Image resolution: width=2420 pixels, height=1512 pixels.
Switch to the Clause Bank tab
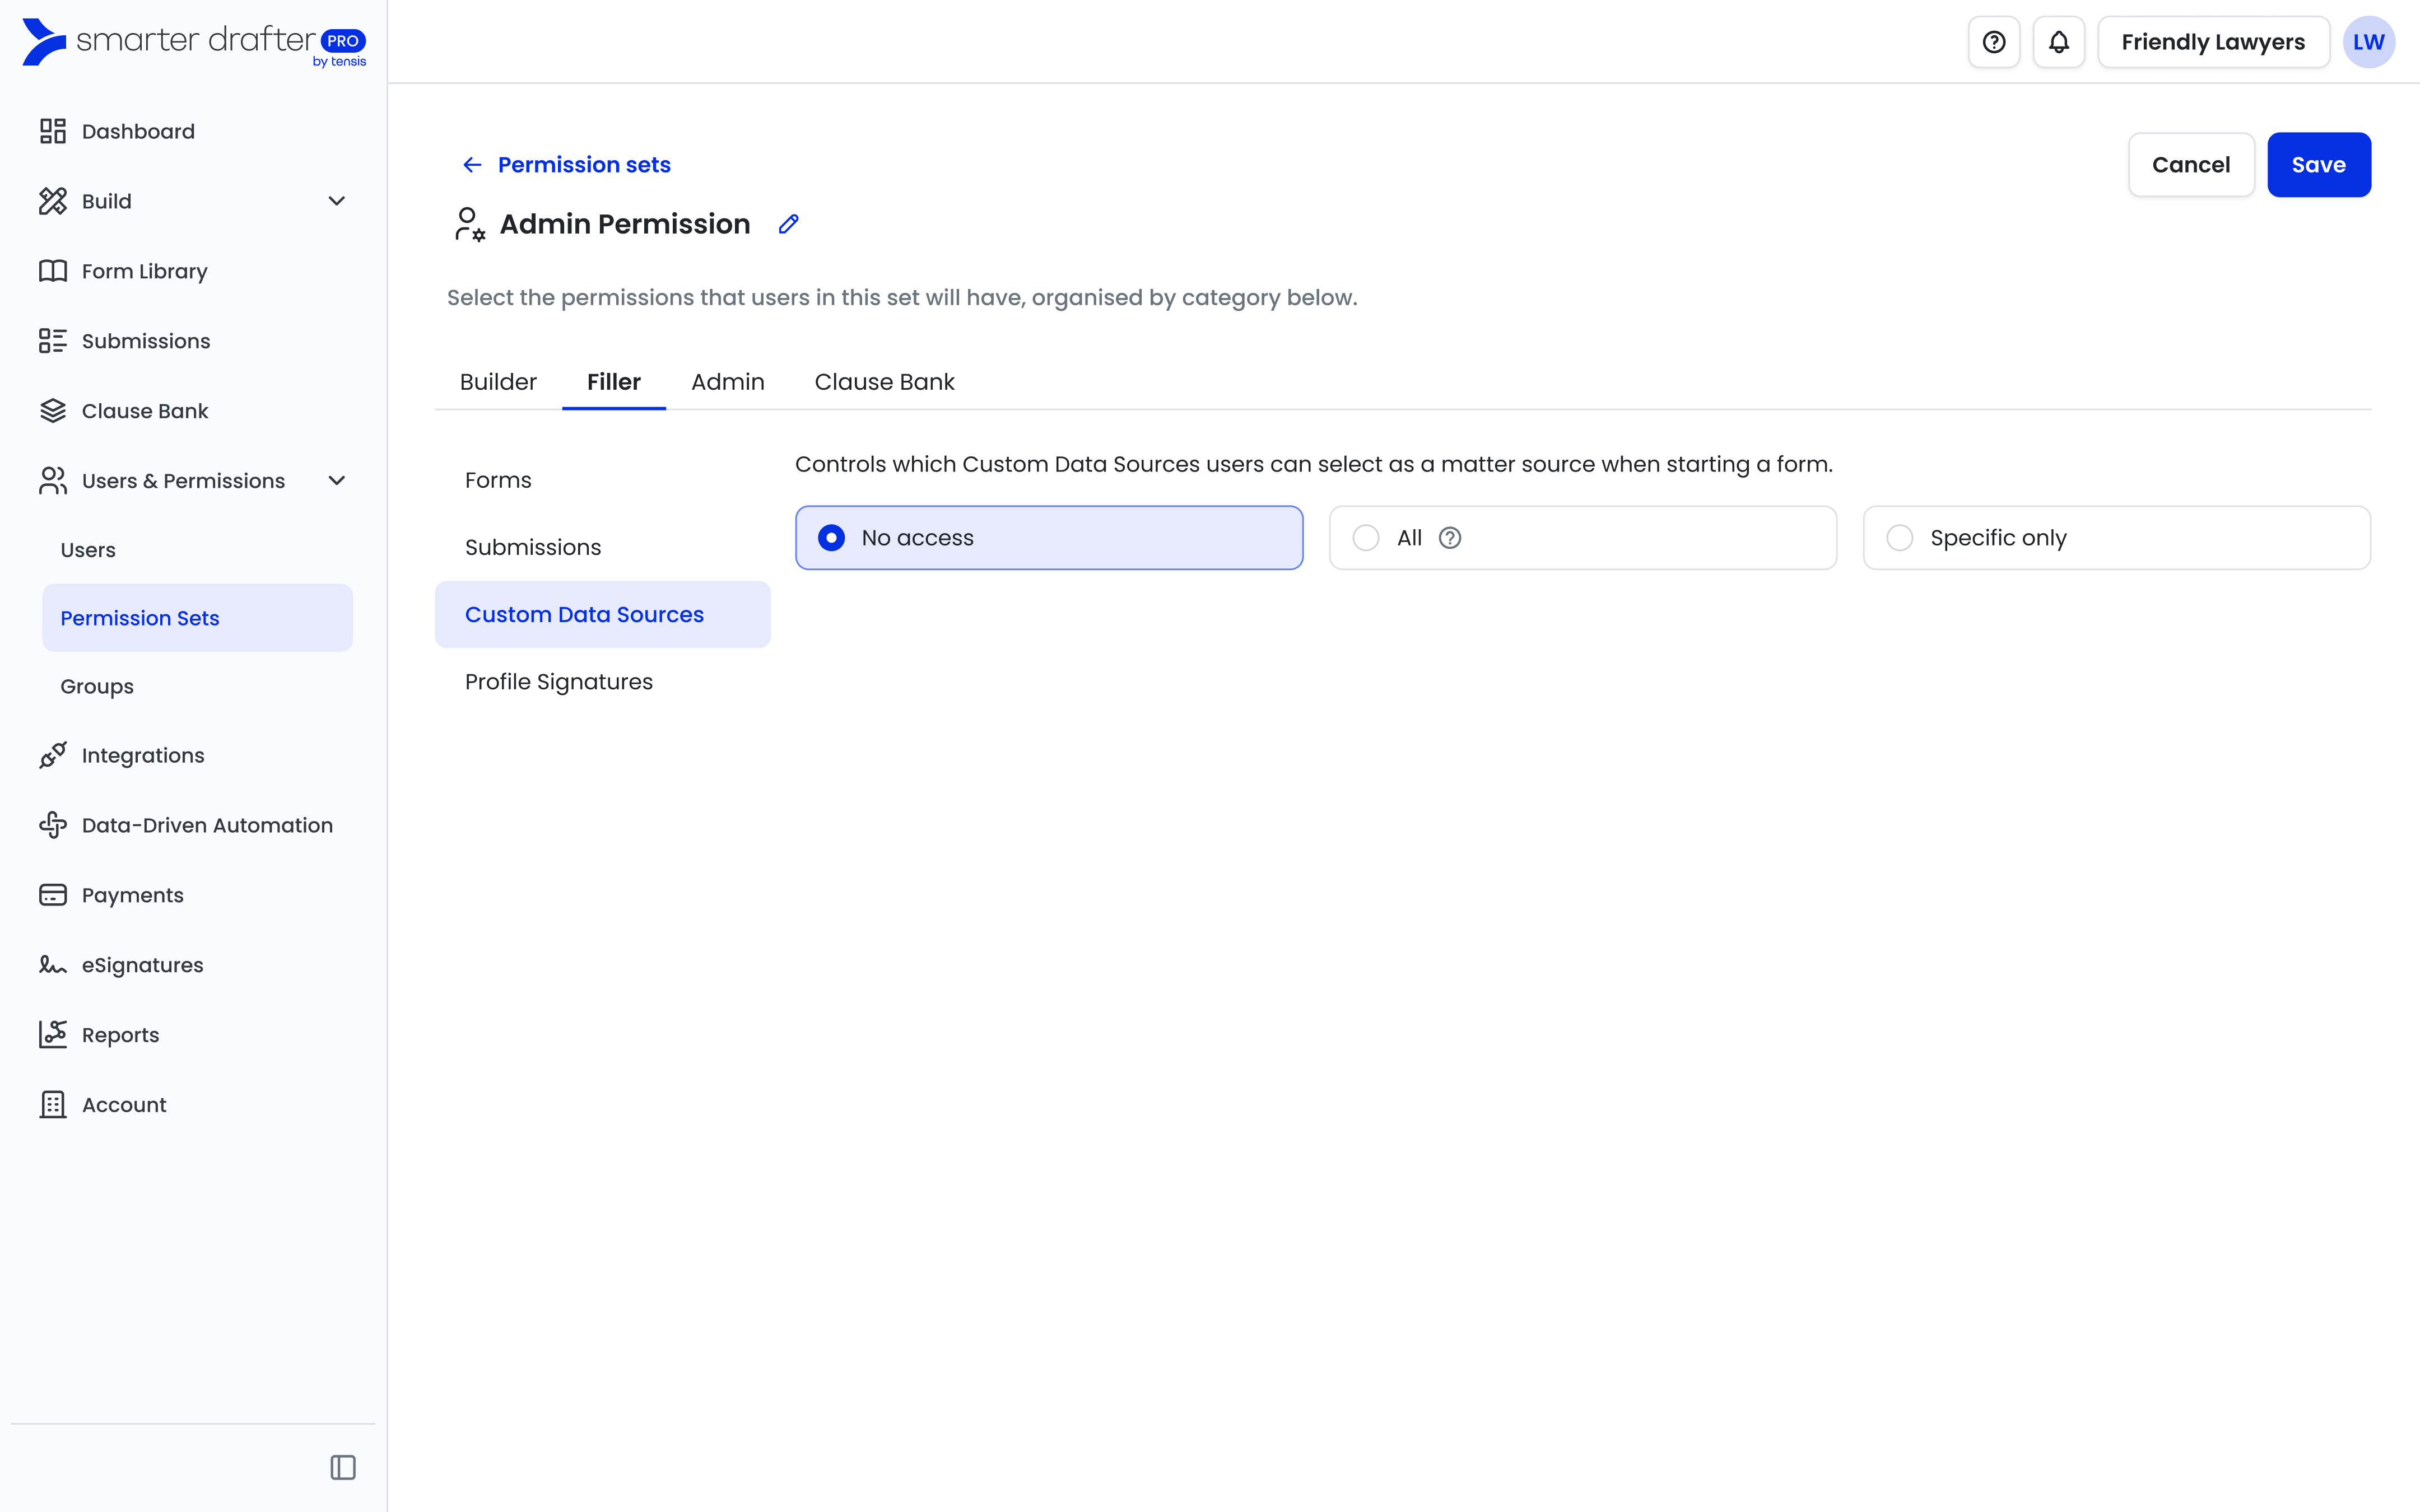(x=884, y=382)
